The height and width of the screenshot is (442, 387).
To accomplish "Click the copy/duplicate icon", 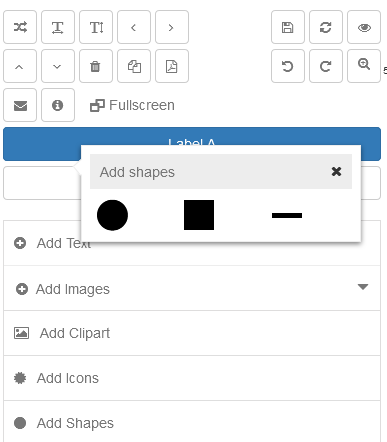I will pos(134,66).
